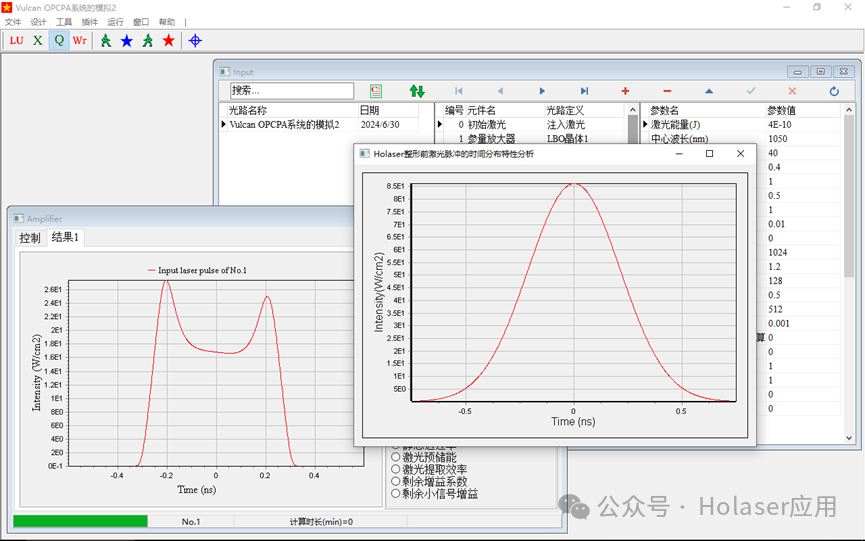Viewport: 865px width, 541px height.
Task: Open the 帮助 menu
Action: point(167,22)
